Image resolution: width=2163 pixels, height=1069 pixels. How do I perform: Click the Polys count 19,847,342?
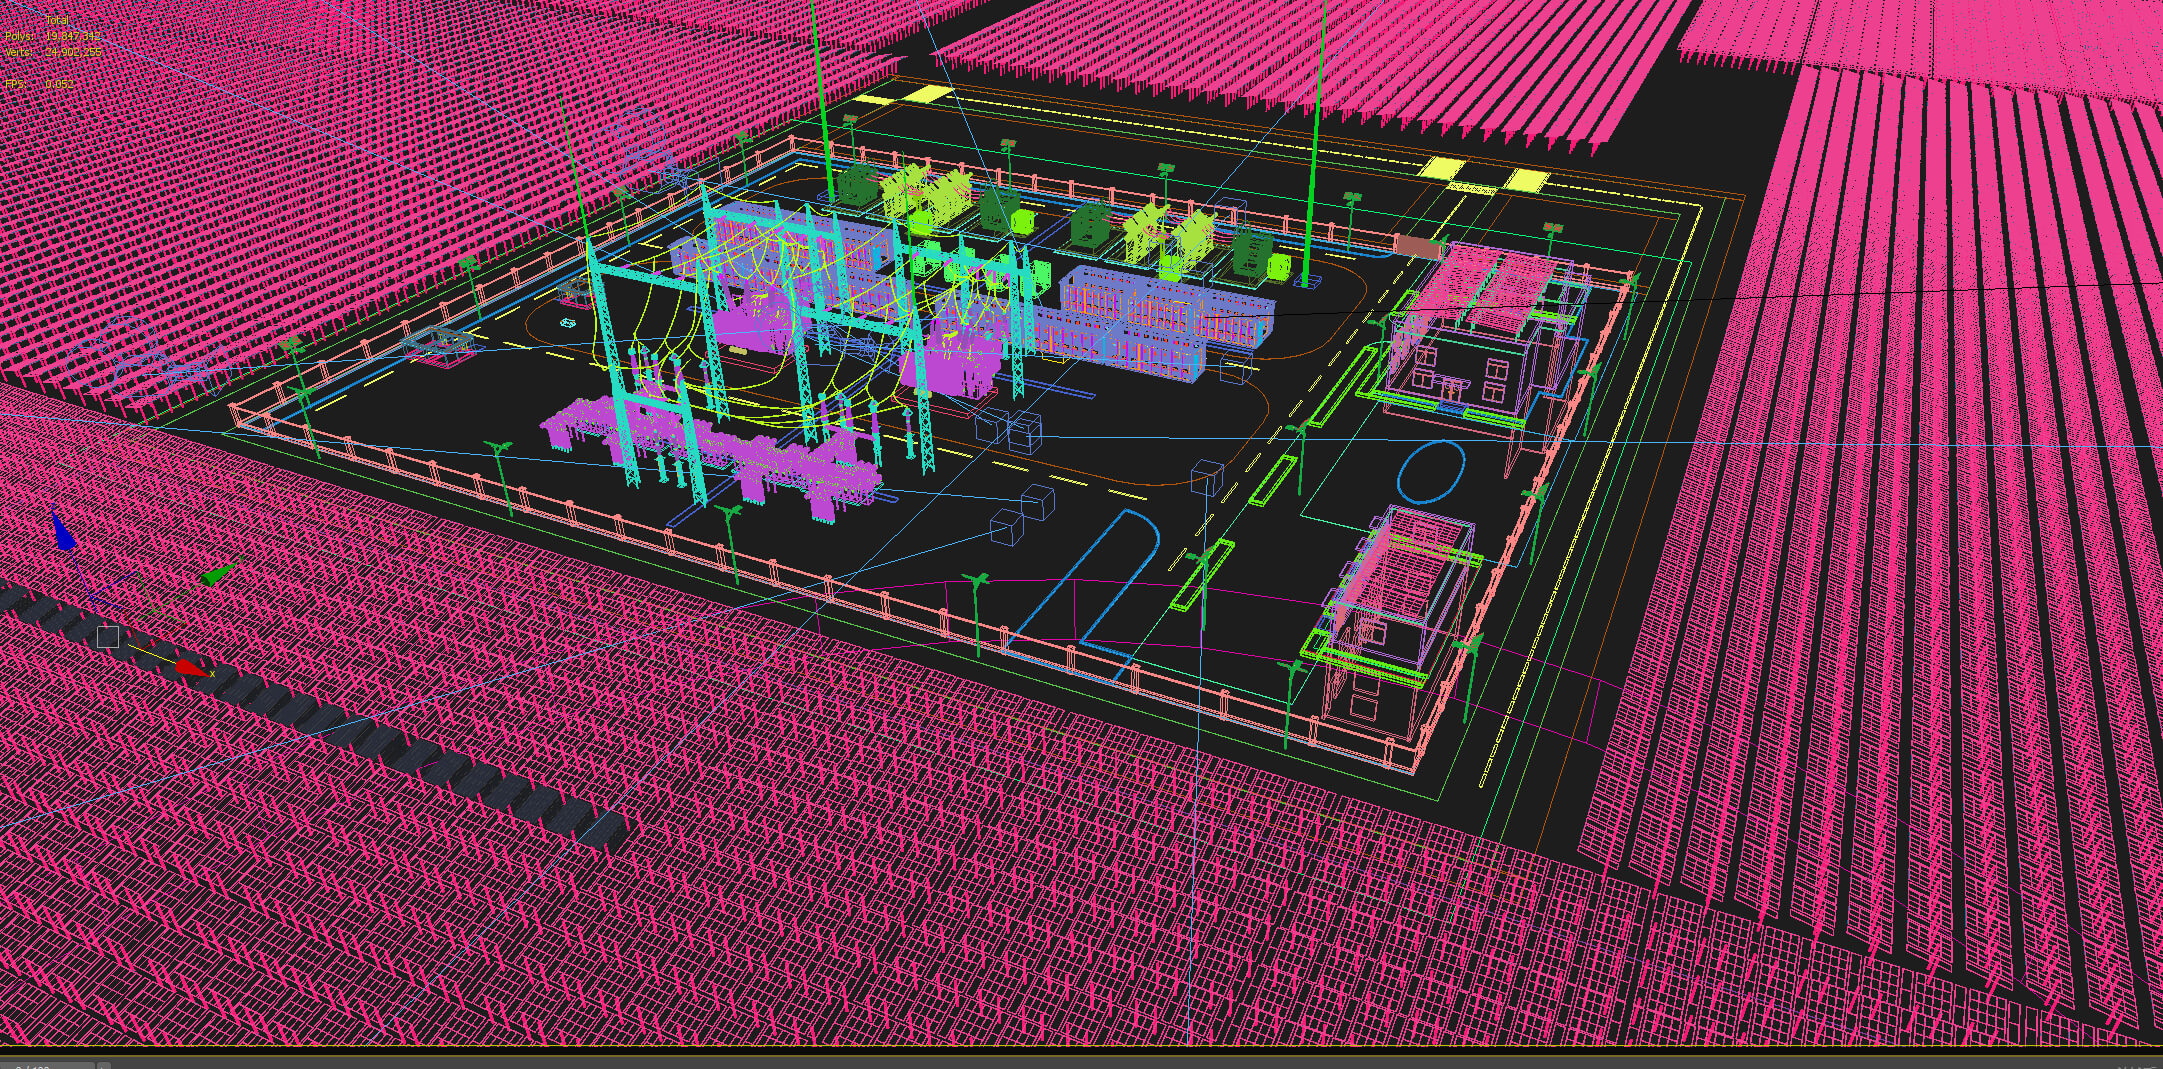tap(73, 36)
